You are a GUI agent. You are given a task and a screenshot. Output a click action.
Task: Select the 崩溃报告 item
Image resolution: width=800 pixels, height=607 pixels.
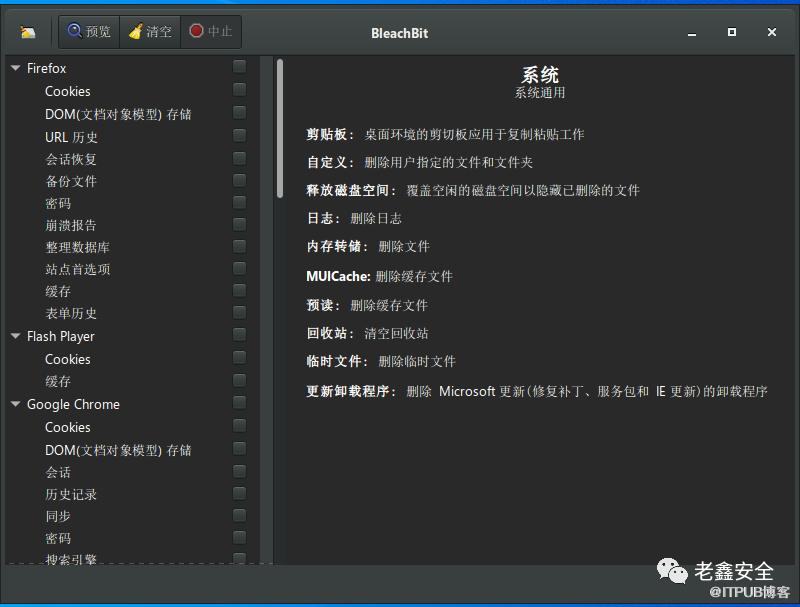click(x=71, y=225)
